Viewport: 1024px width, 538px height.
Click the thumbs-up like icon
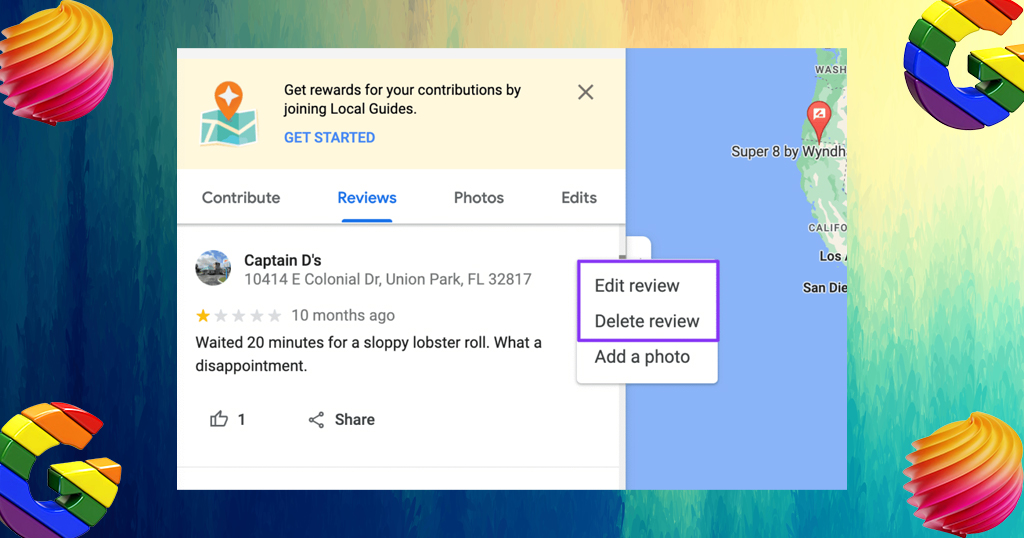[x=219, y=419]
